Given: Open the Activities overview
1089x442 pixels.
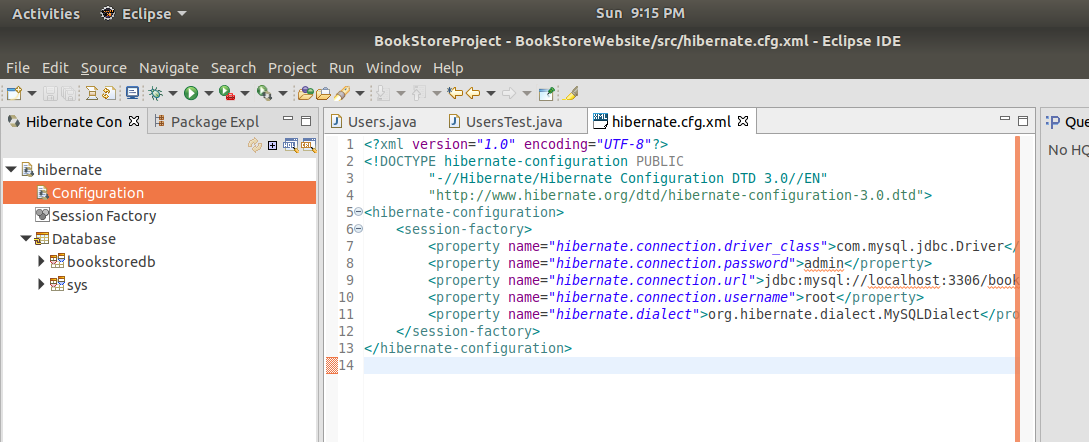Looking at the screenshot, I should [x=46, y=13].
